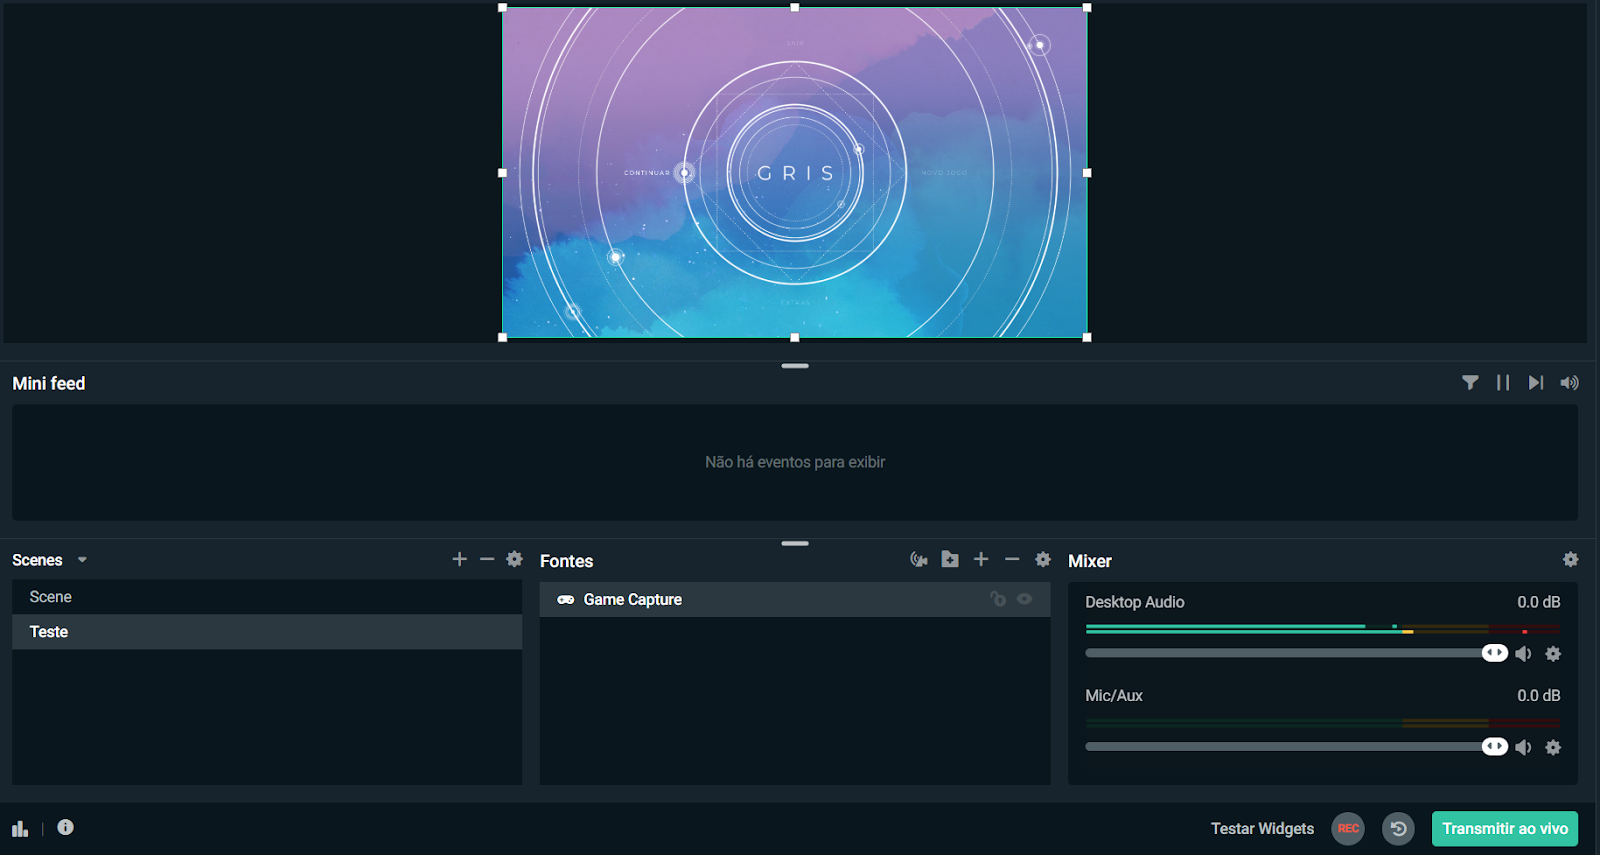Remove selected source with minus icon
The image size is (1600, 855).
pyautogui.click(x=1012, y=560)
